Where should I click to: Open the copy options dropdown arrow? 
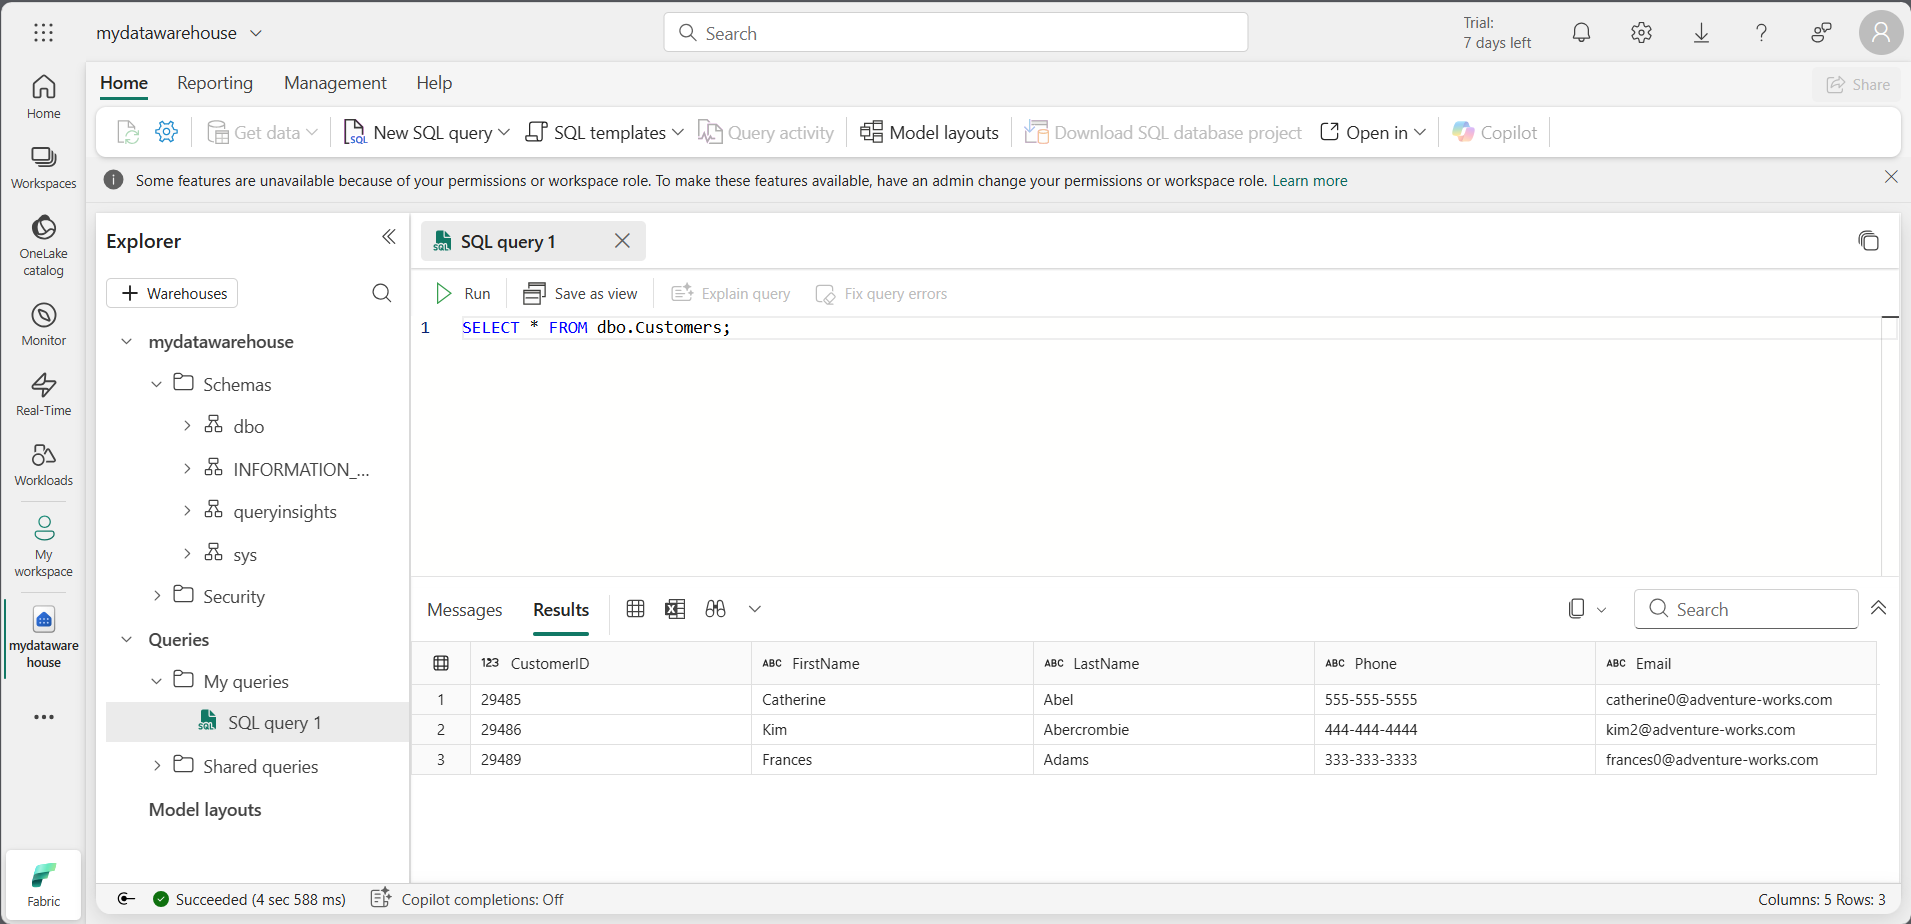(x=1601, y=610)
